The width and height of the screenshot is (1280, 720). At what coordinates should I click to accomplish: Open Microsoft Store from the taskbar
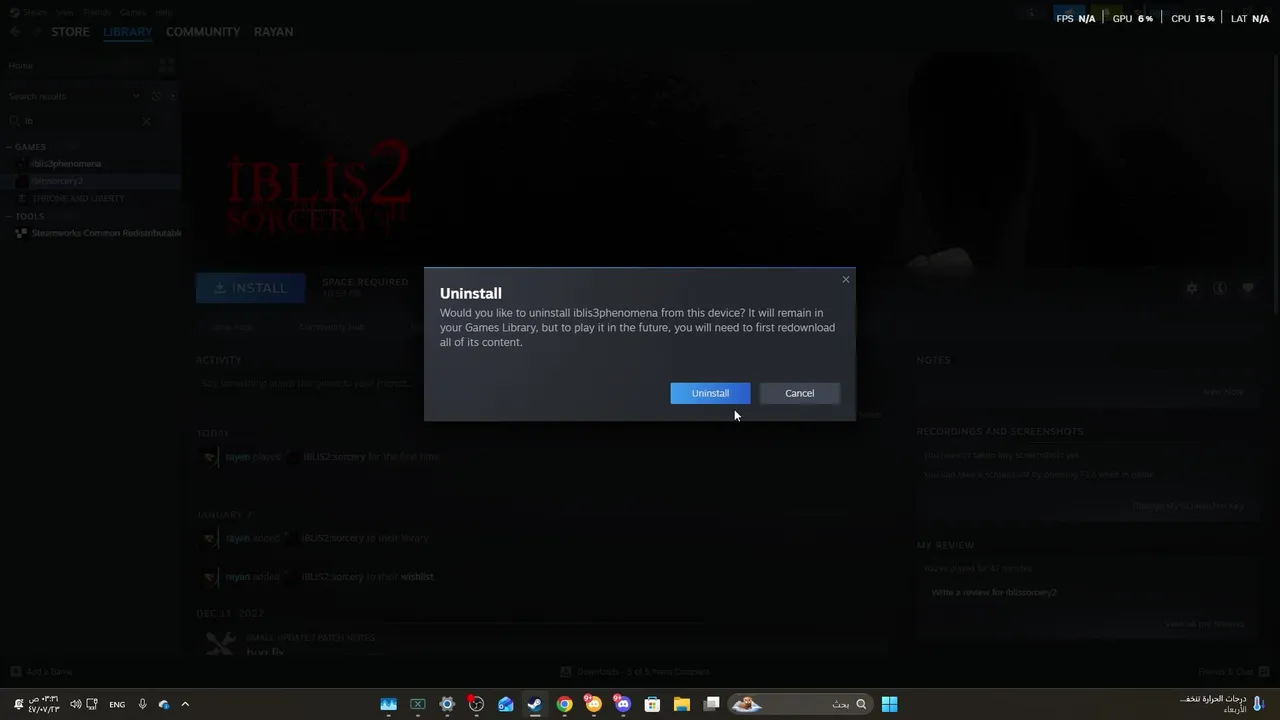(653, 704)
